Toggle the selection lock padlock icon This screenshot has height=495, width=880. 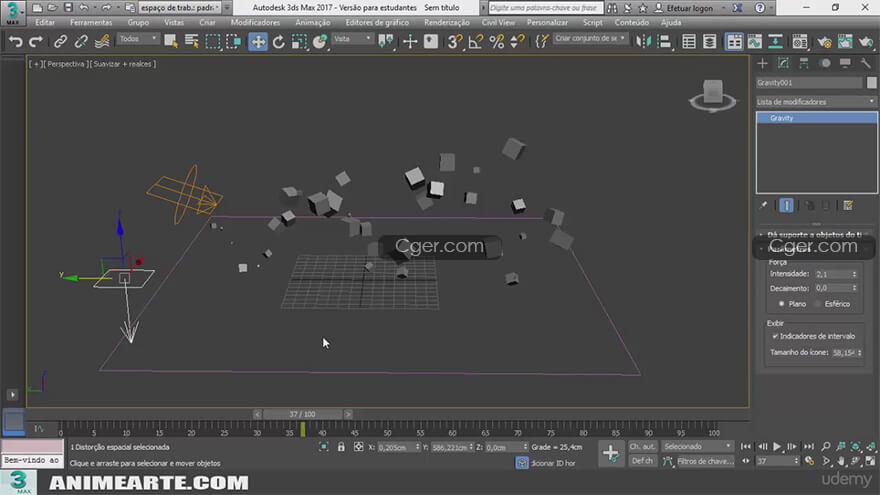coord(341,447)
